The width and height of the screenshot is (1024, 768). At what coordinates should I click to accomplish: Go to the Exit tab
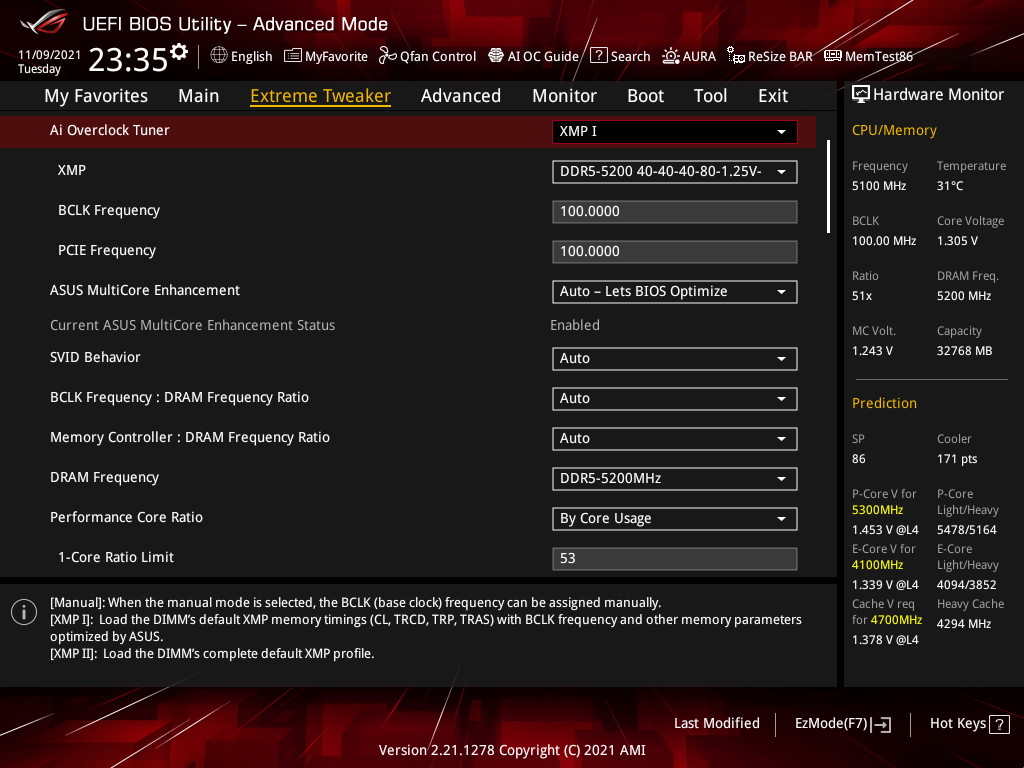(773, 96)
